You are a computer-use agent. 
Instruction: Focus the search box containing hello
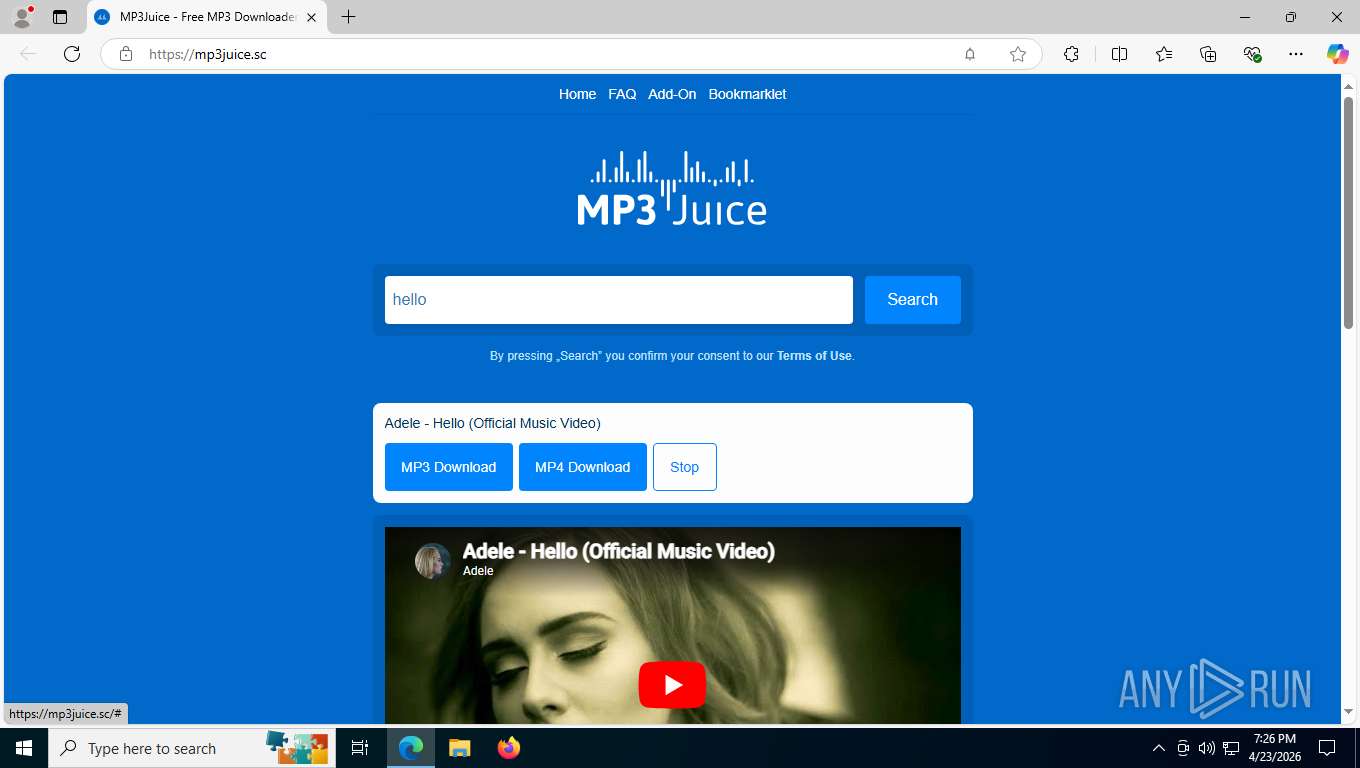click(x=619, y=300)
